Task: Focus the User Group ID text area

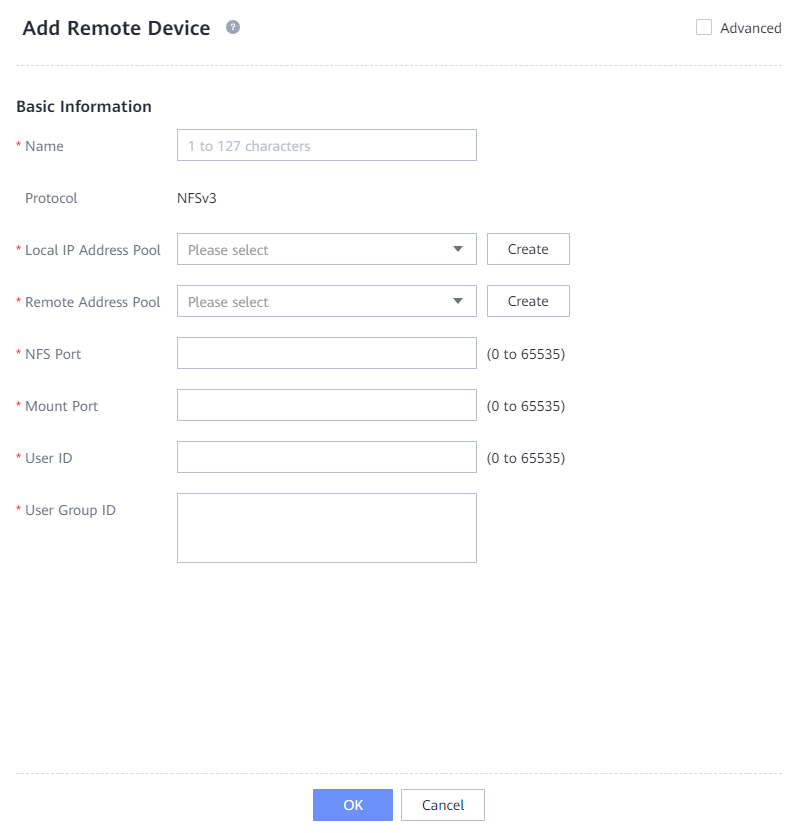Action: 326,527
